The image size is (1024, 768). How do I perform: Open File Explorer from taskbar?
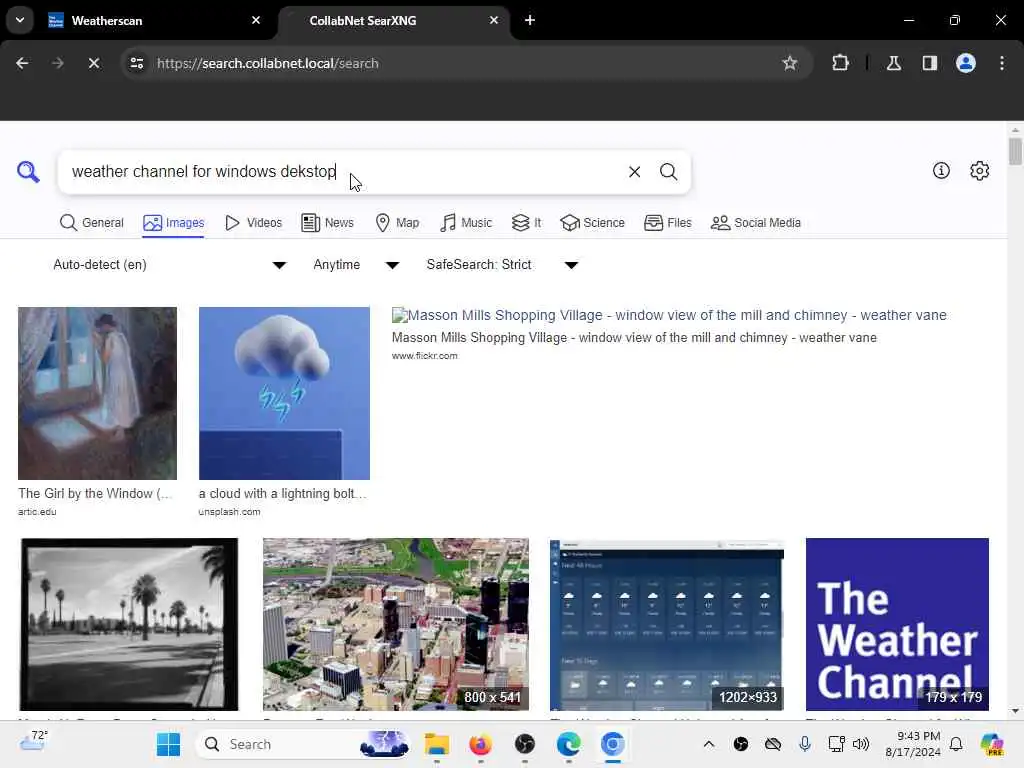tap(436, 744)
